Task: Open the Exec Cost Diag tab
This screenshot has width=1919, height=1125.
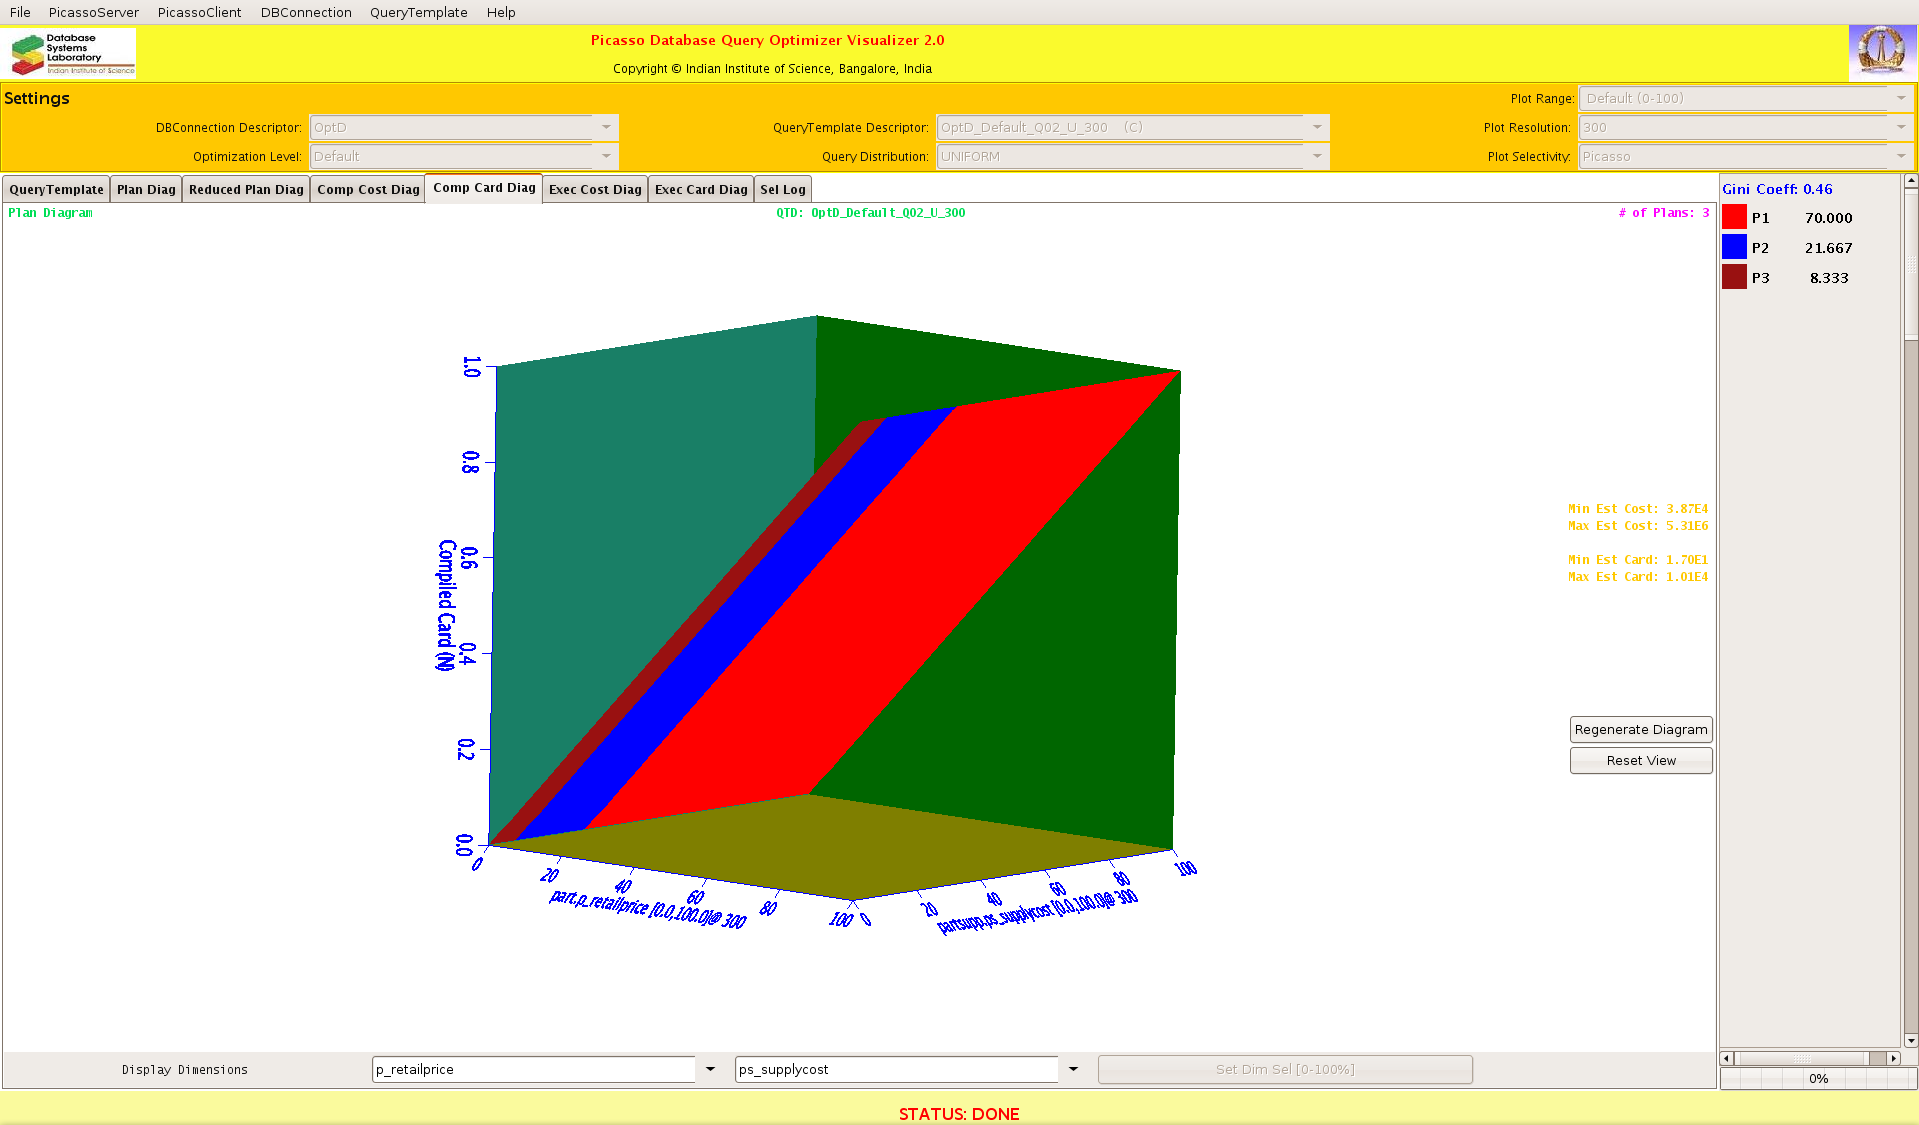Action: [595, 190]
